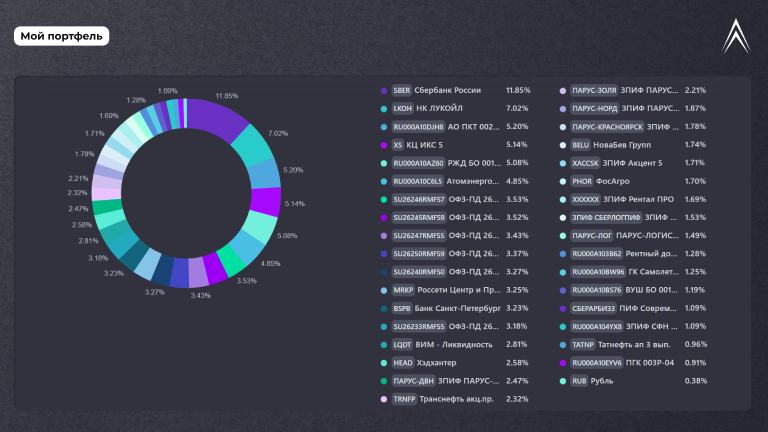768x432 pixels.
Task: Click the ПАРУС-ЛОГ ticker badge
Action: click(x=592, y=236)
